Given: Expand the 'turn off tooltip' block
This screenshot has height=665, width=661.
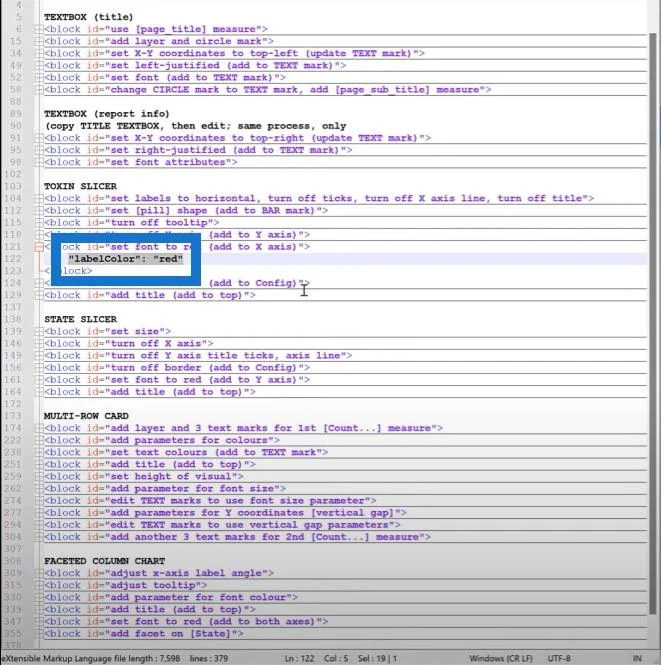Looking at the screenshot, I should [x=39, y=223].
